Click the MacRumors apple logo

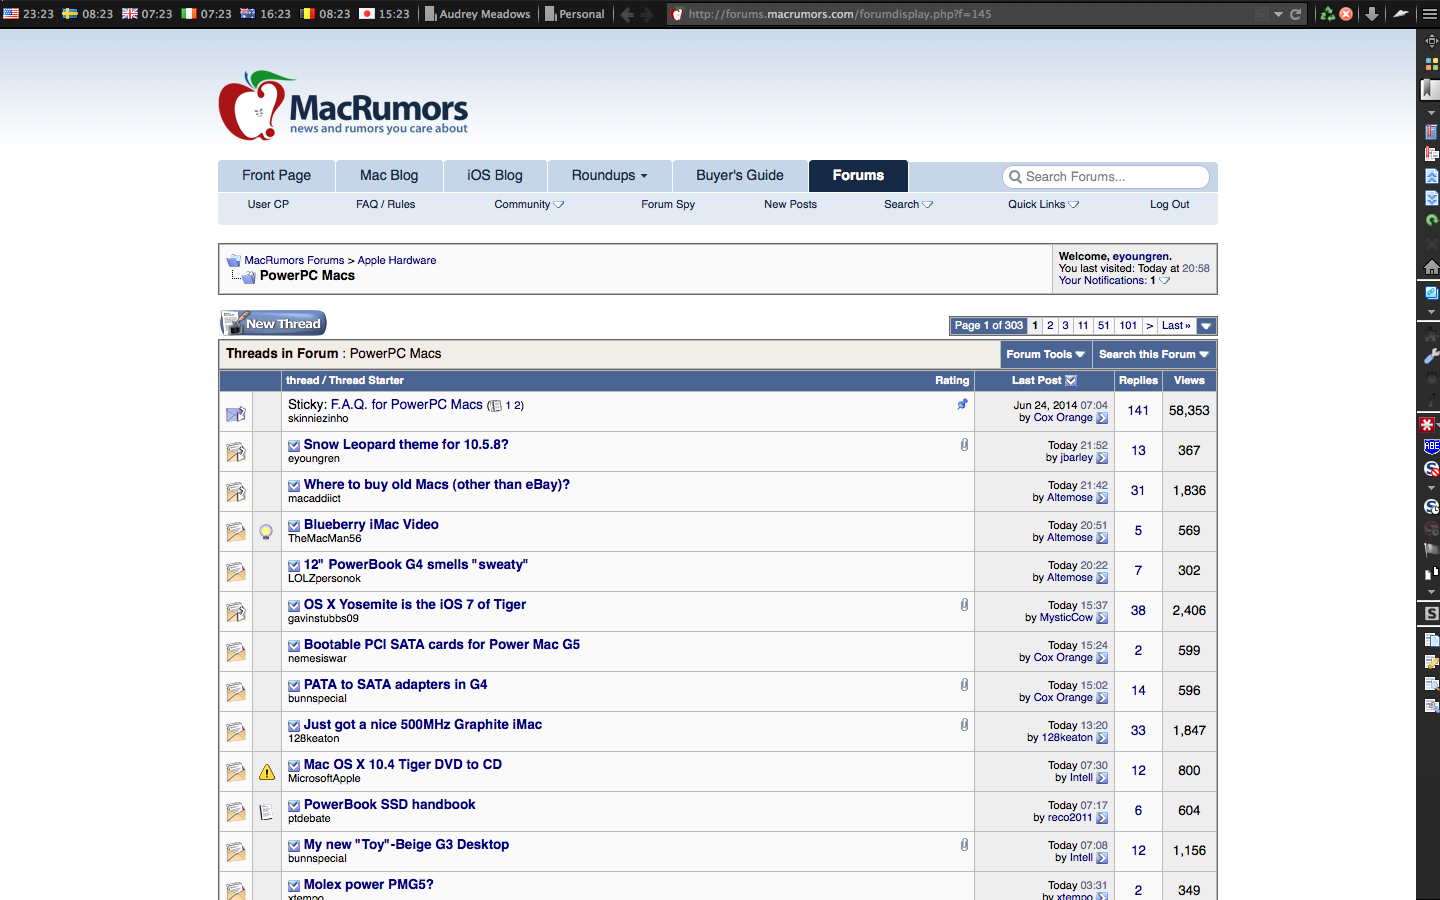255,106
